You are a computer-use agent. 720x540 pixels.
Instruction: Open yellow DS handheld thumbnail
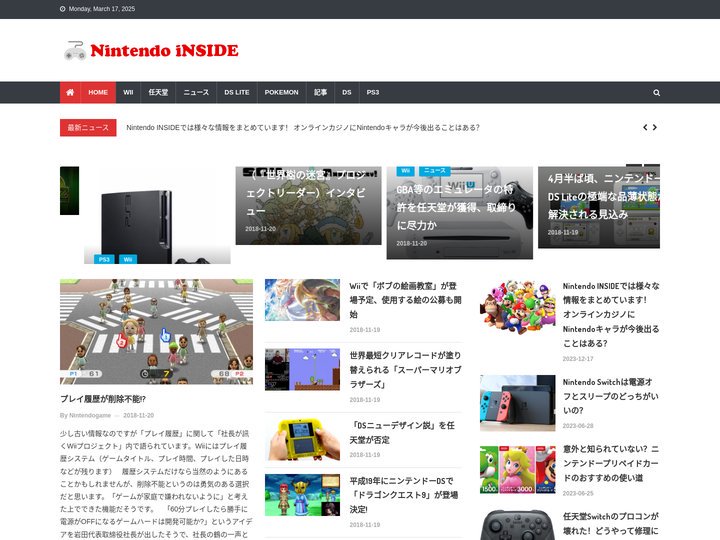[302, 439]
